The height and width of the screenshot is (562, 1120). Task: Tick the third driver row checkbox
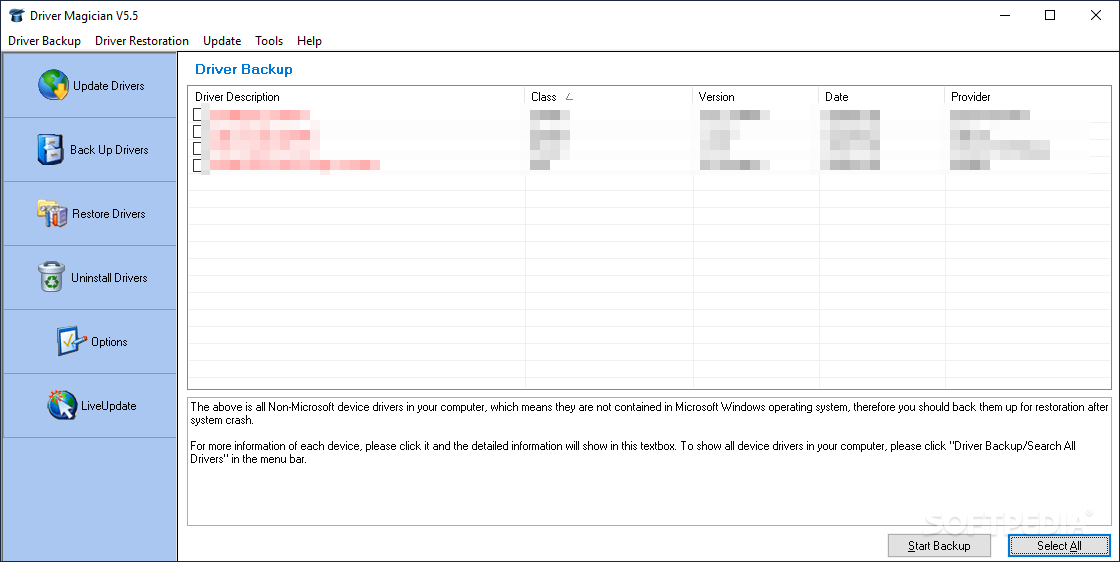[x=198, y=149]
